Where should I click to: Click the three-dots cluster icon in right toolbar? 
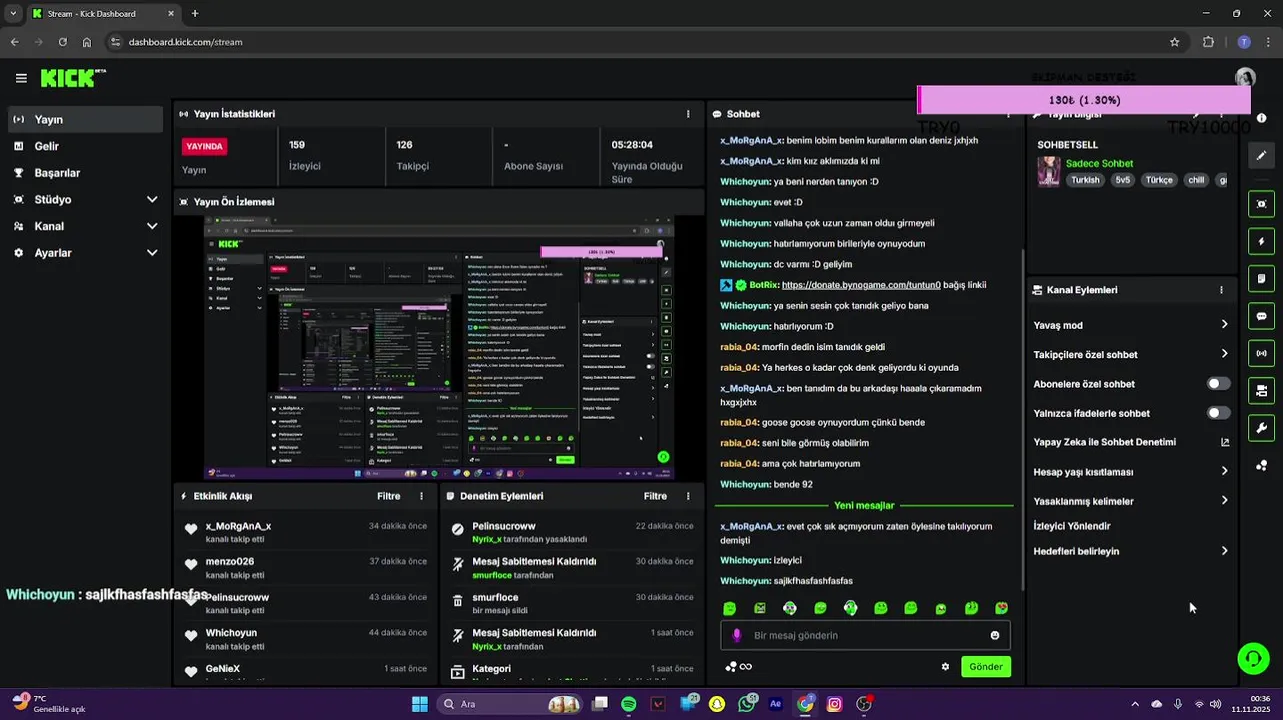click(x=1261, y=466)
